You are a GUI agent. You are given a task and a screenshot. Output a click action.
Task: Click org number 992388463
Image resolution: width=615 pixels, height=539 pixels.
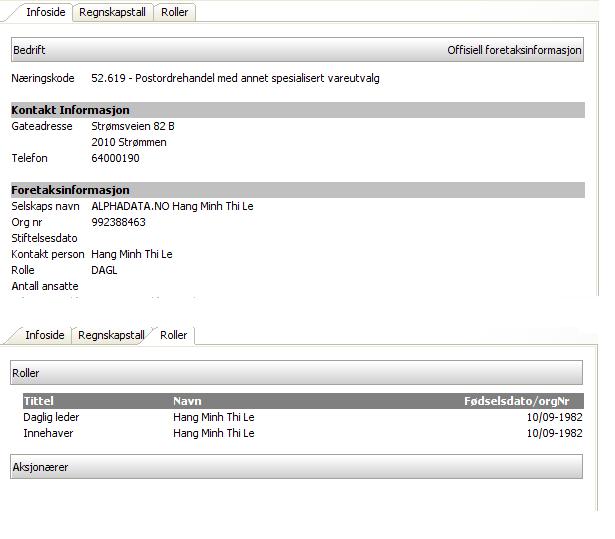(x=118, y=222)
